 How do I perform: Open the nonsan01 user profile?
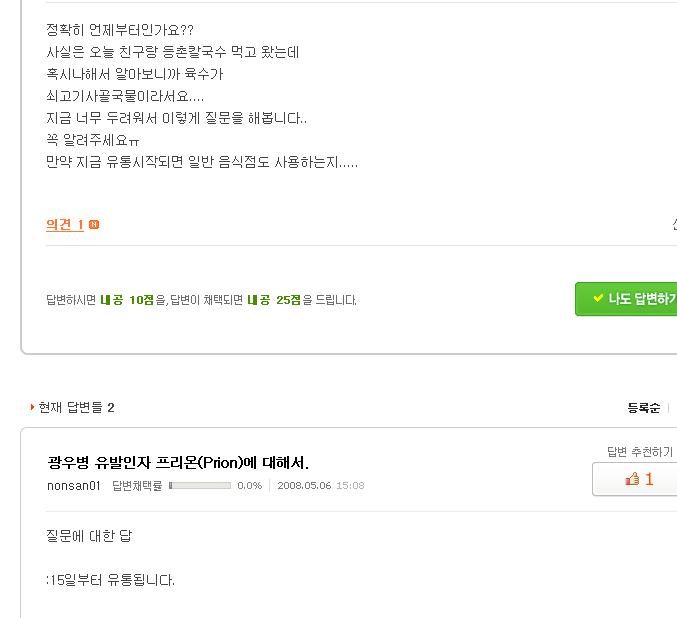click(x=73, y=486)
